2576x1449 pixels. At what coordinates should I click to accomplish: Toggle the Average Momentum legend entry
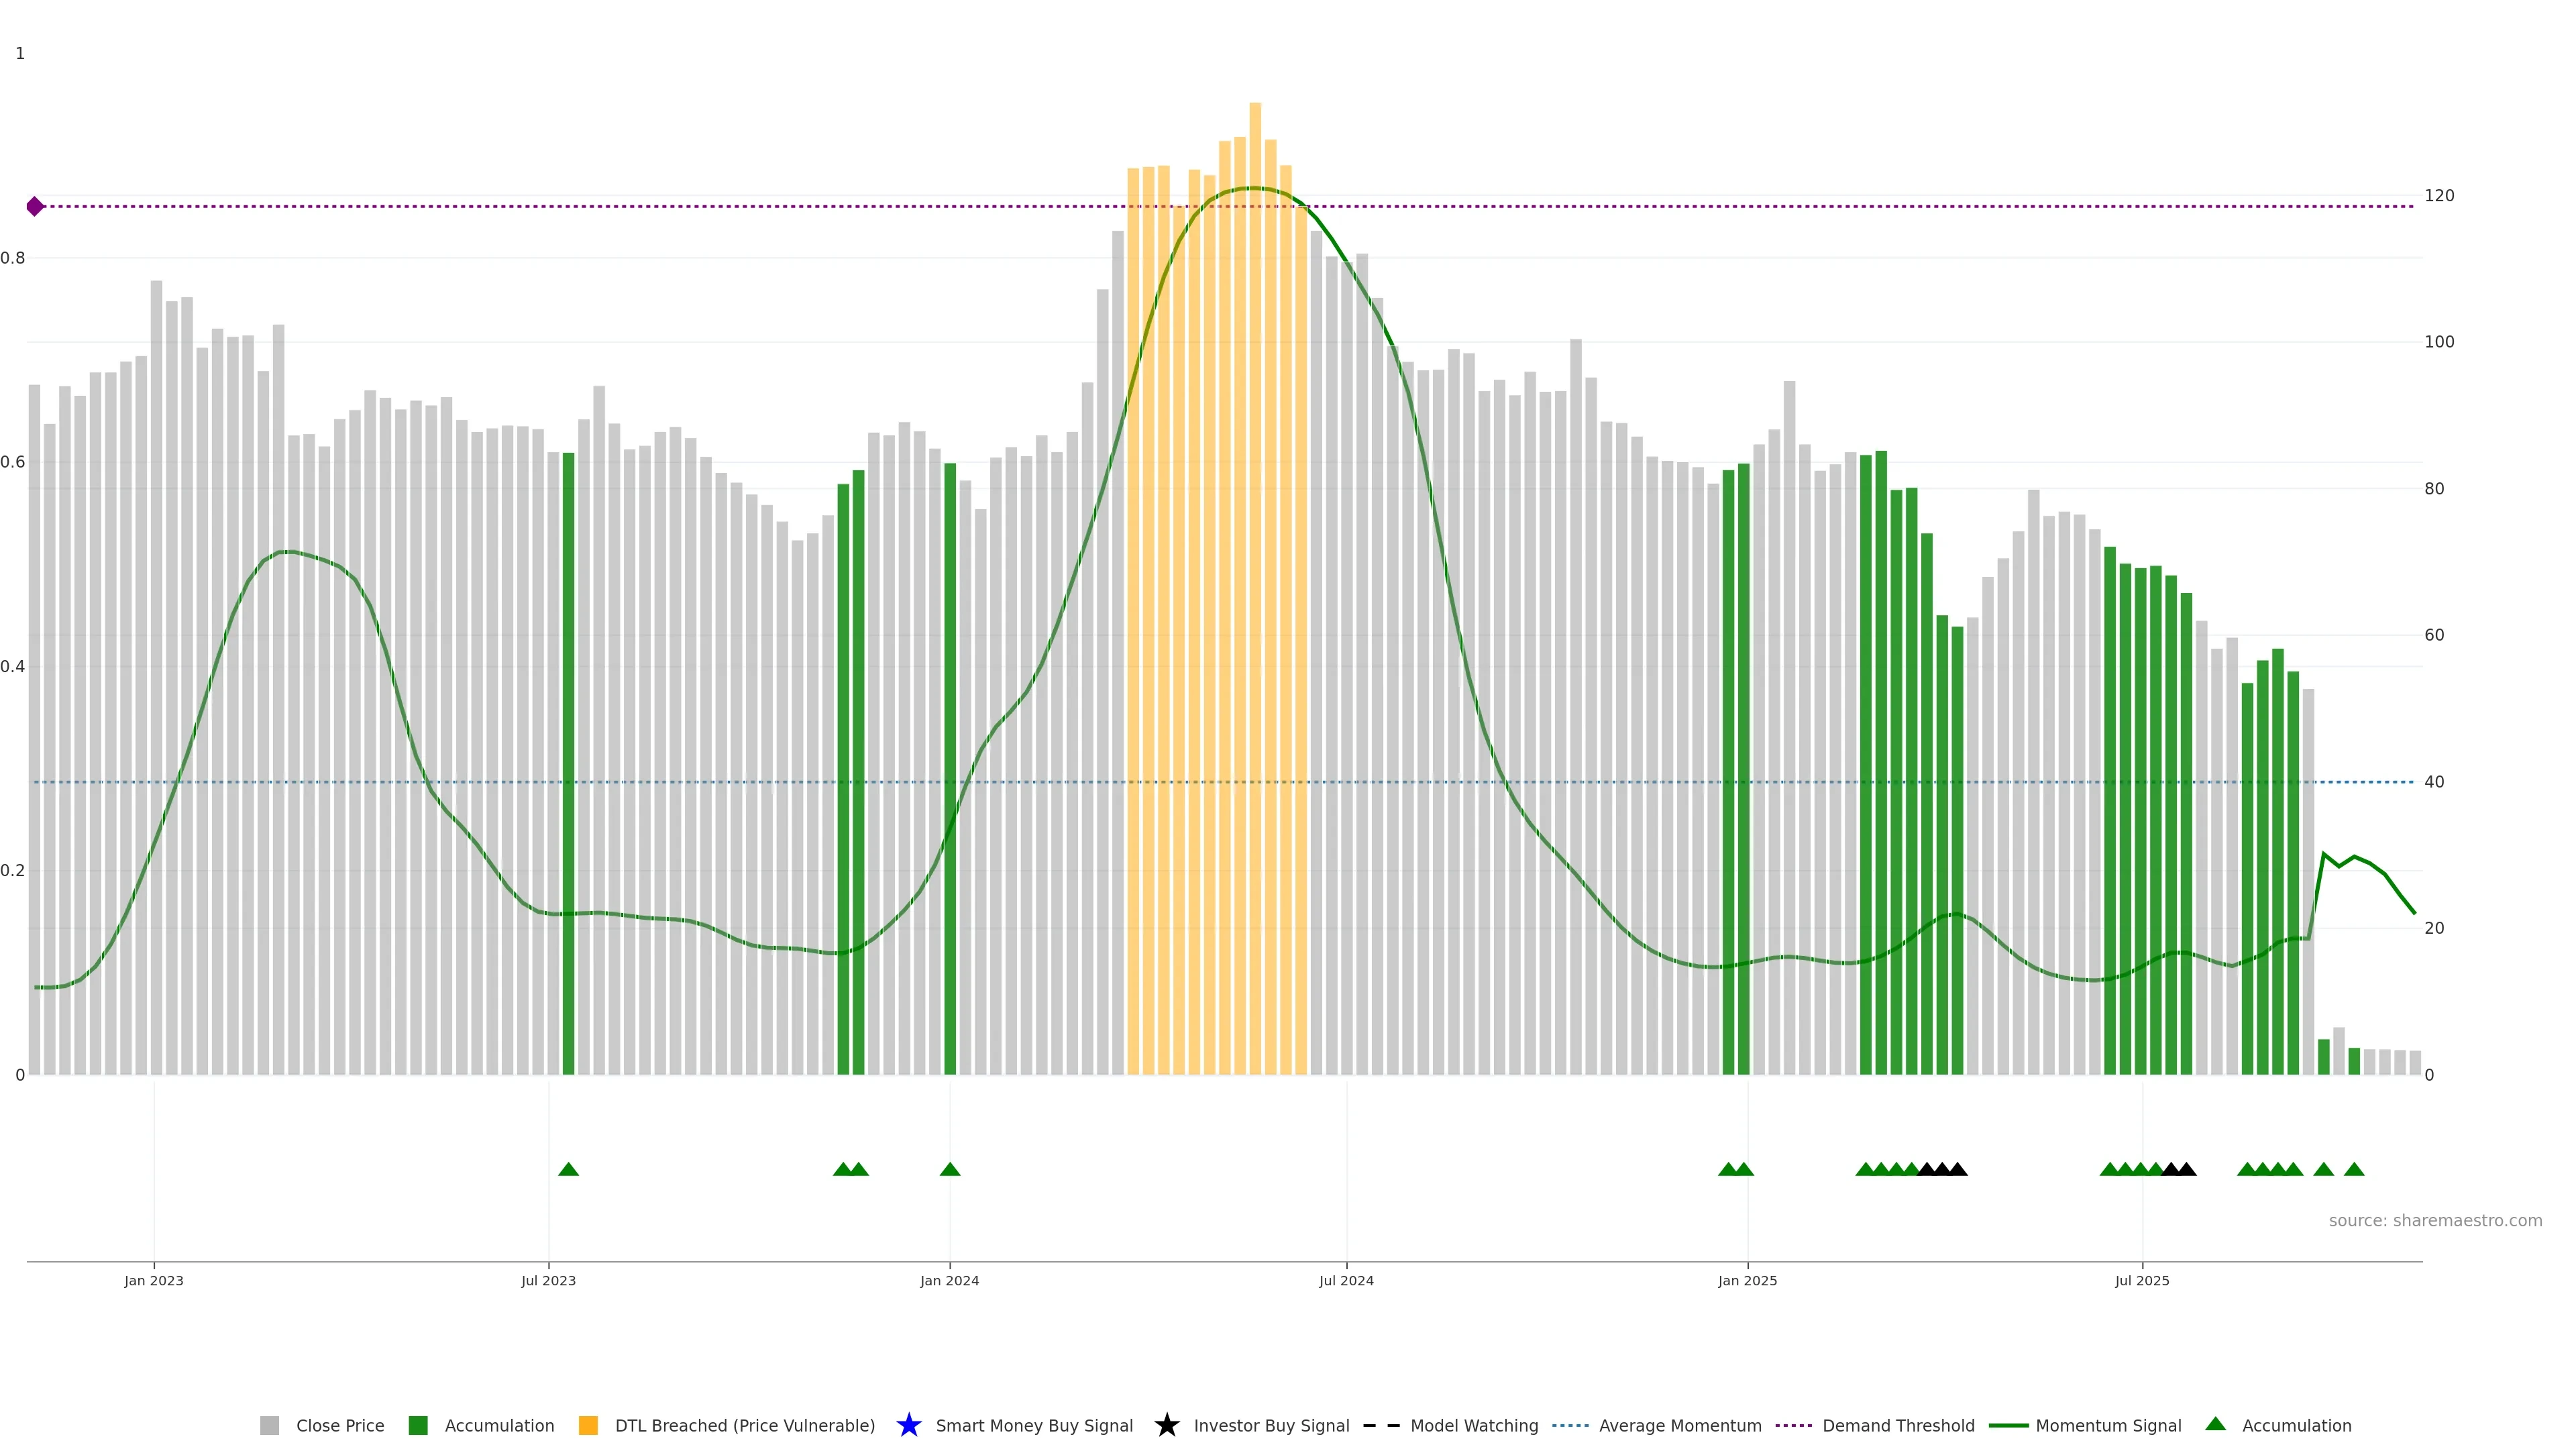point(1679,1425)
